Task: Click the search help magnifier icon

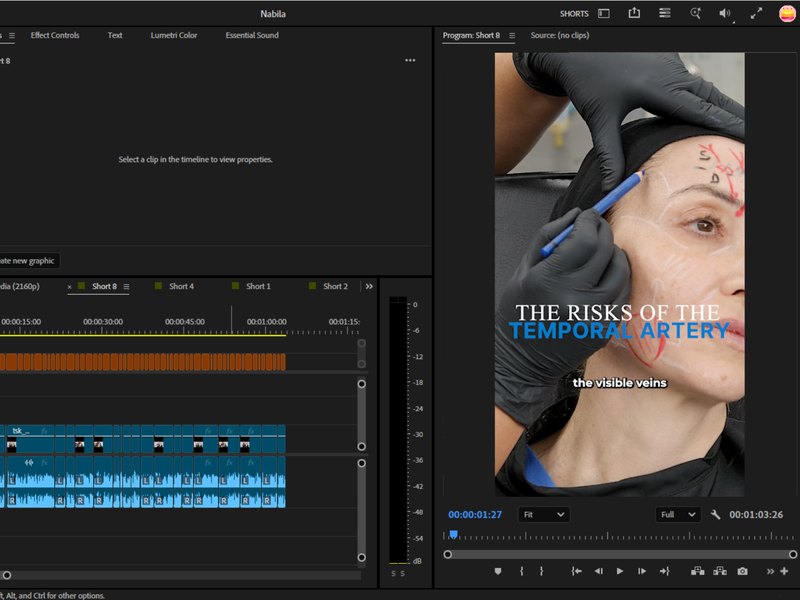Action: (695, 13)
